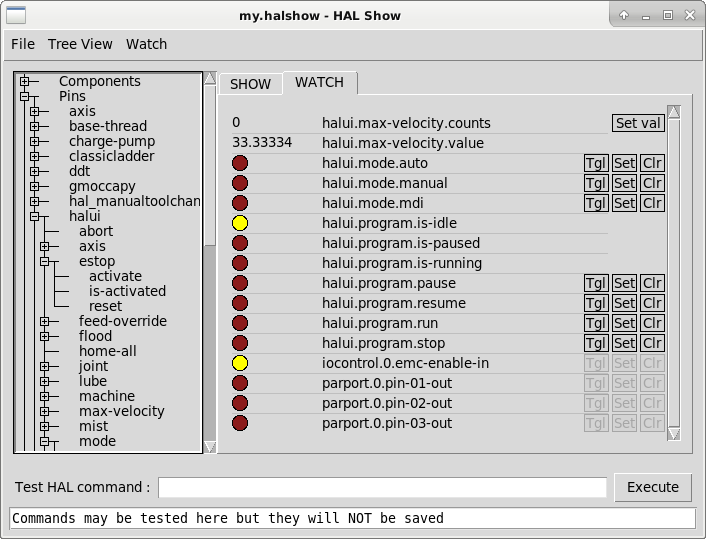Click the window menu icon in title bar
The width and height of the screenshot is (706, 539).
point(16,15)
